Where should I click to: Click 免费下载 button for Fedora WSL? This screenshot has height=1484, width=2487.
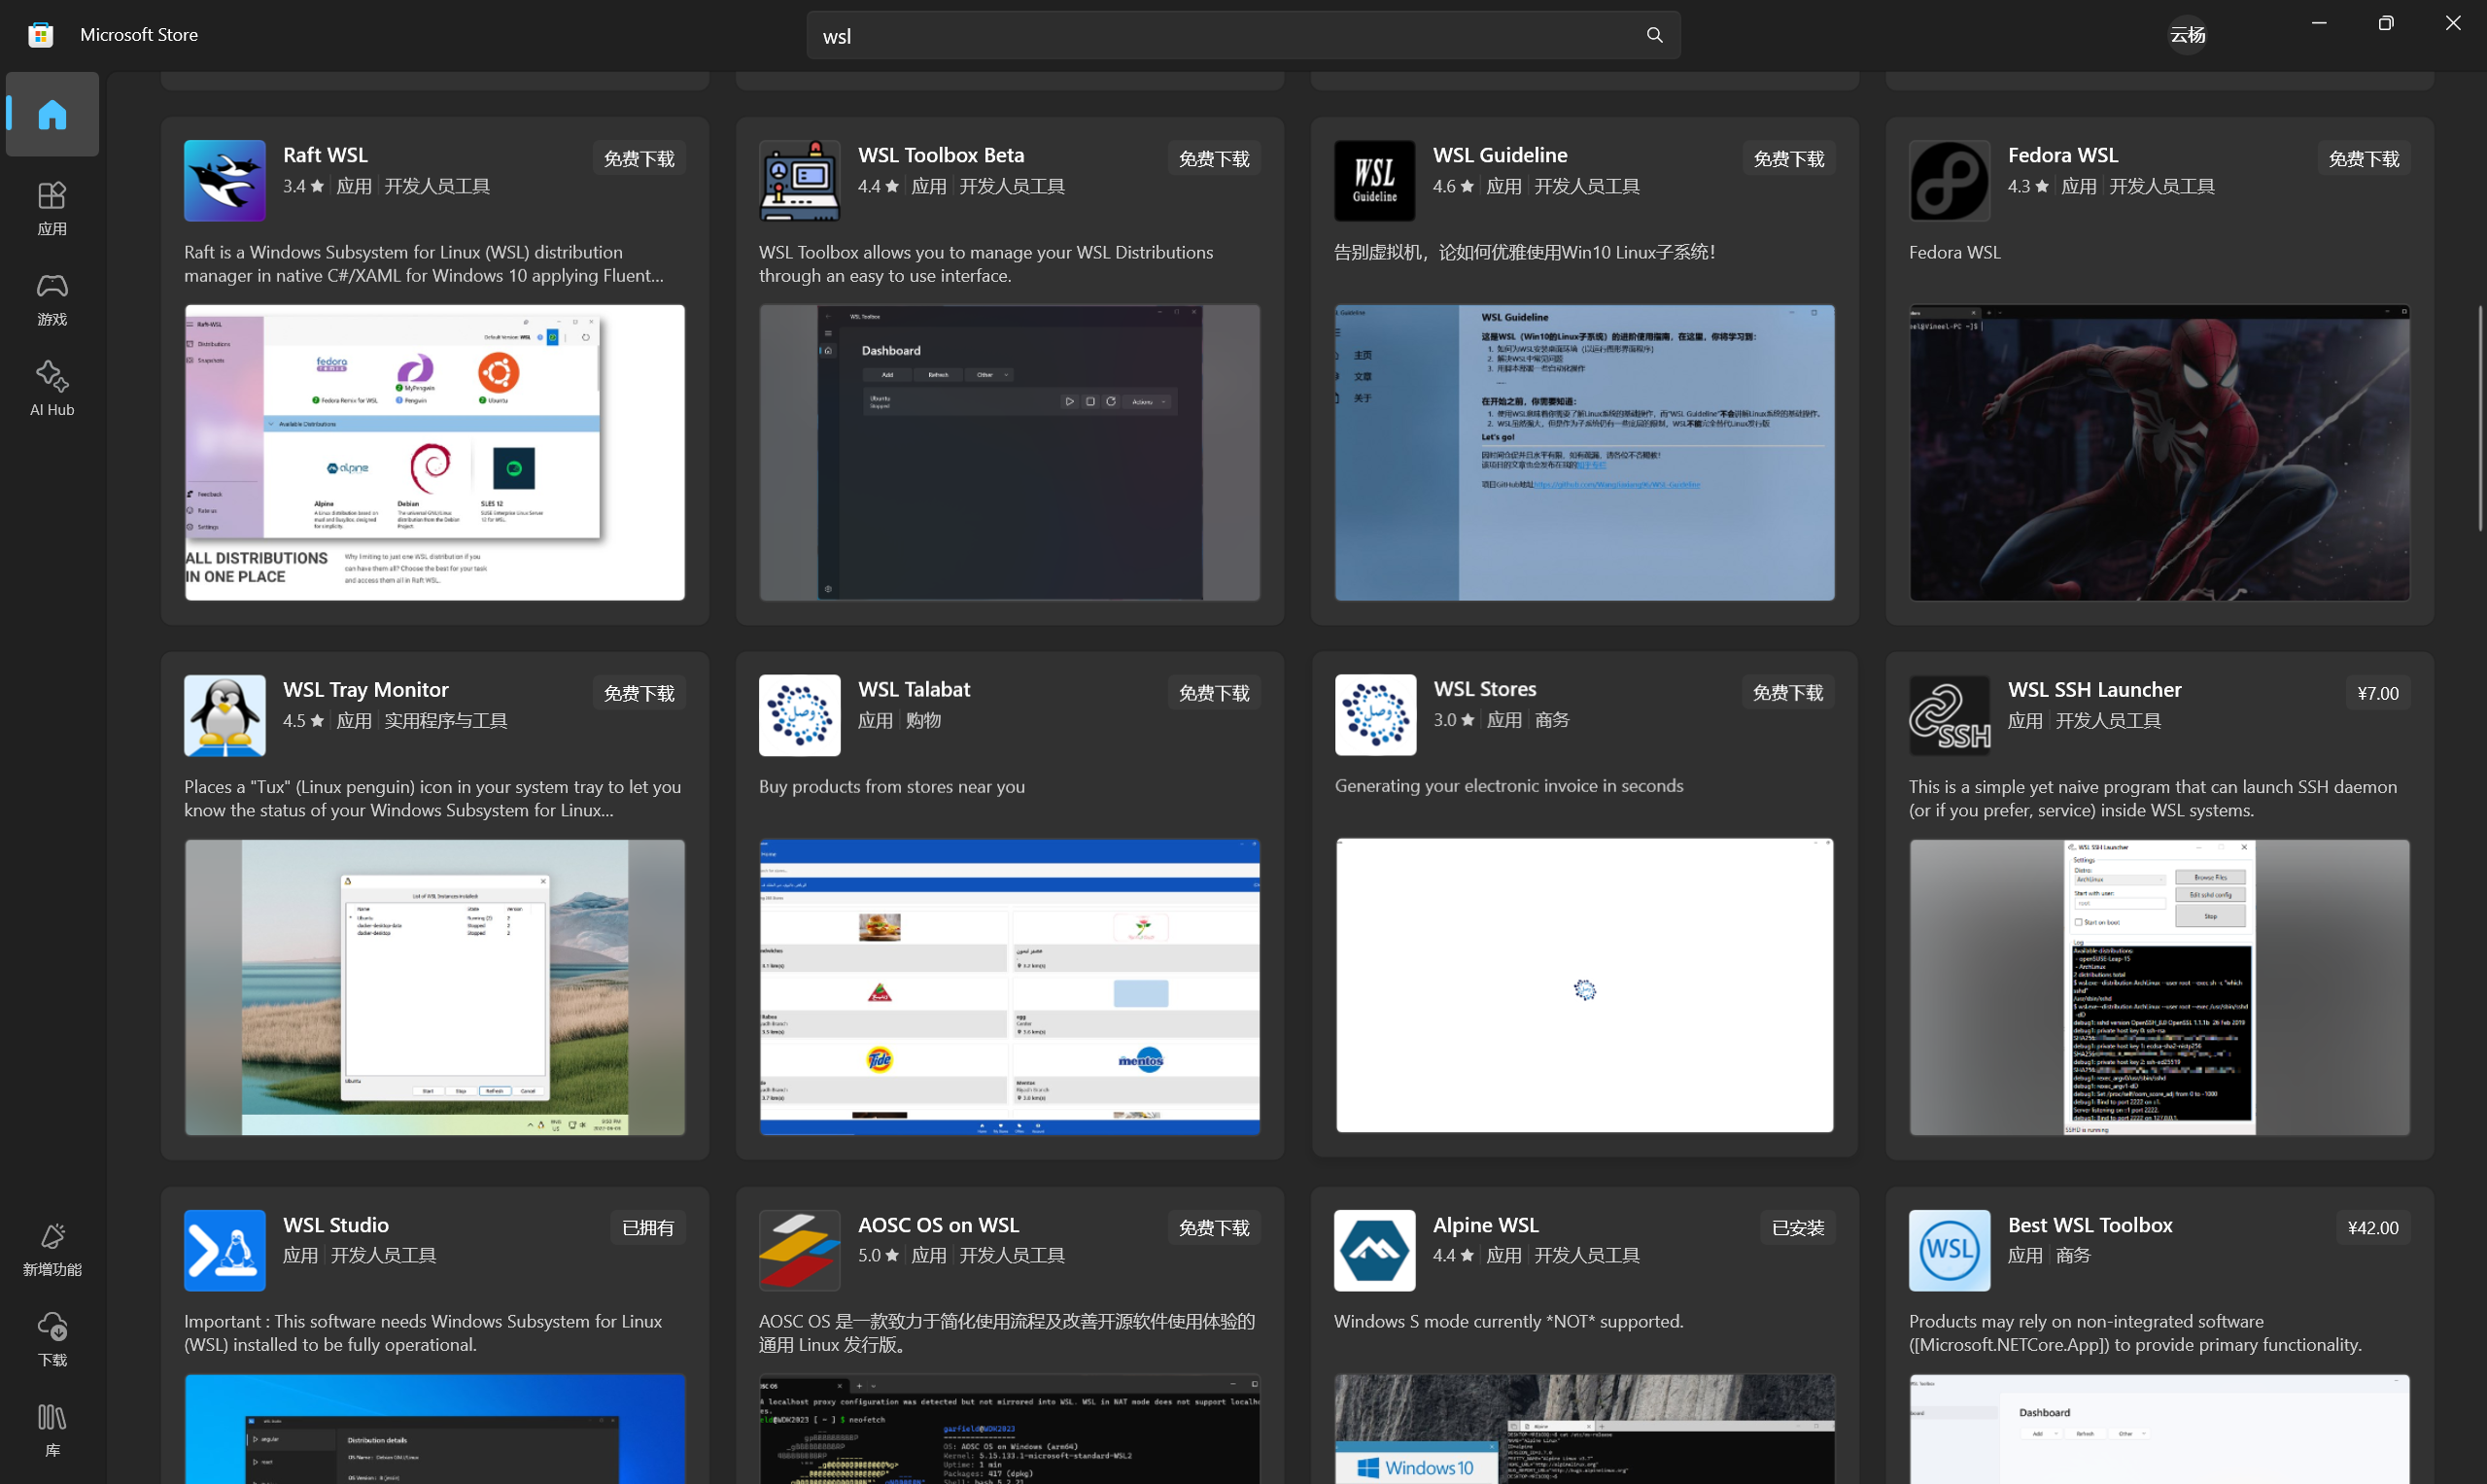[x=2364, y=158]
